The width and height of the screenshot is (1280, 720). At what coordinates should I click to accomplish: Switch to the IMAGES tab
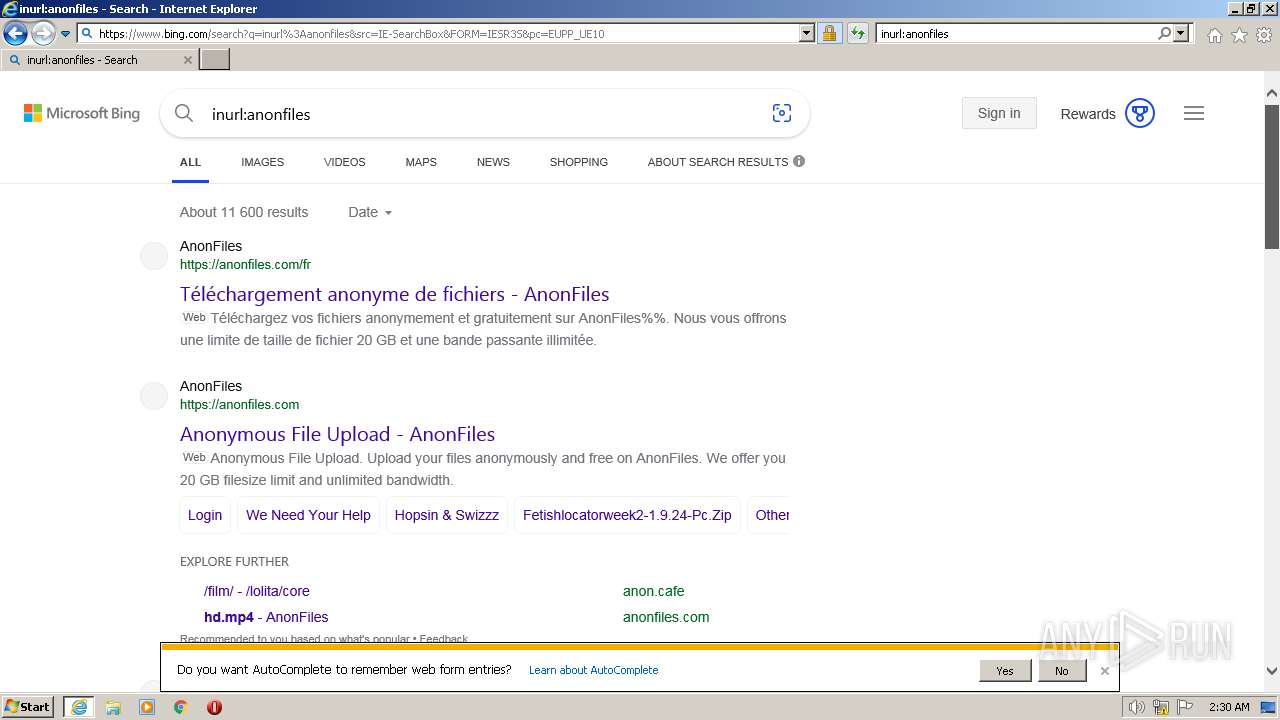(262, 162)
